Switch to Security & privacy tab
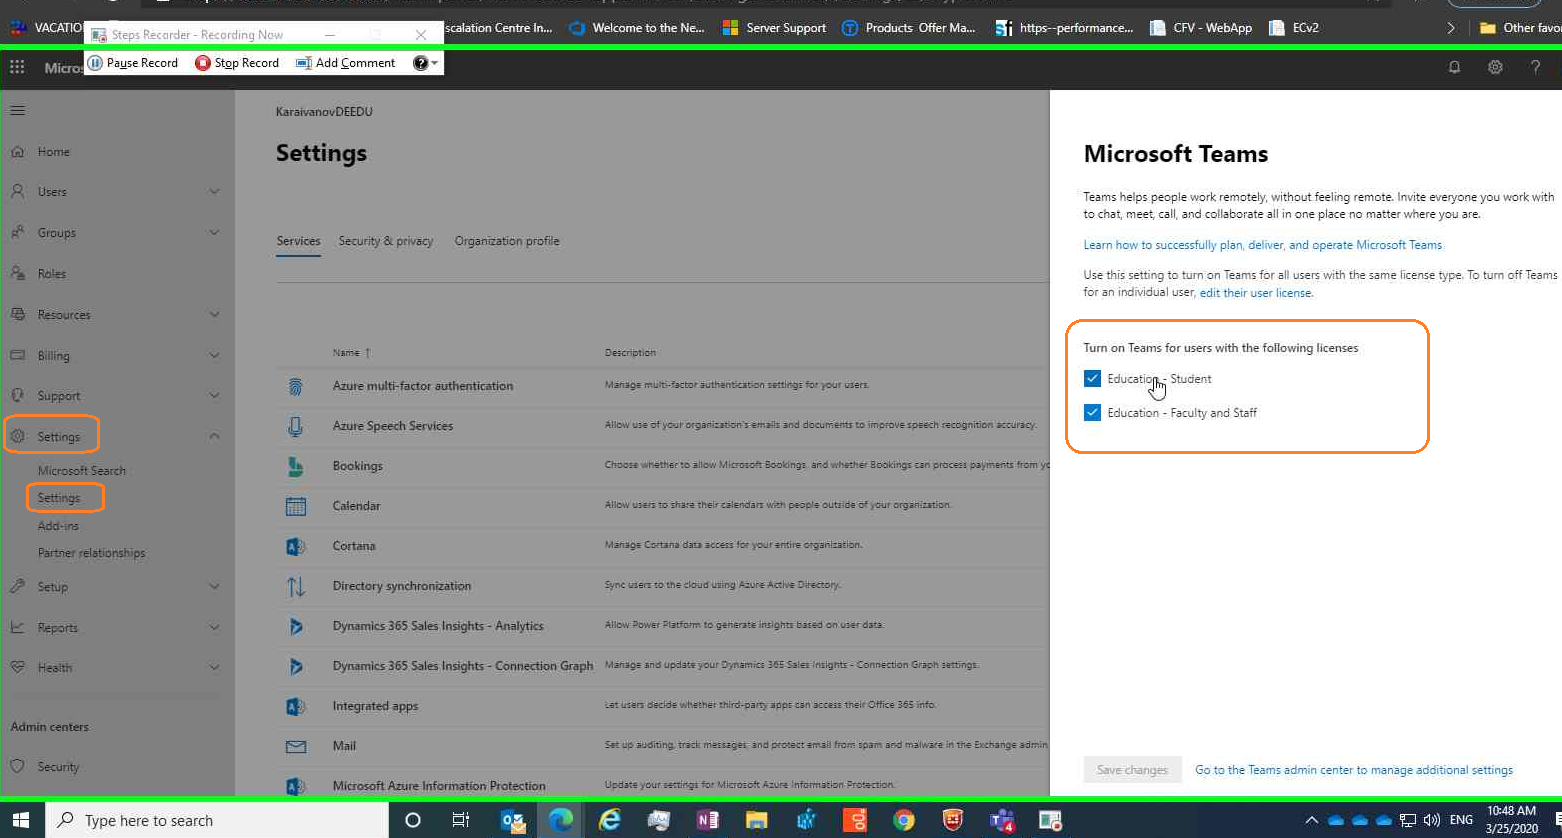1562x838 pixels. [386, 241]
